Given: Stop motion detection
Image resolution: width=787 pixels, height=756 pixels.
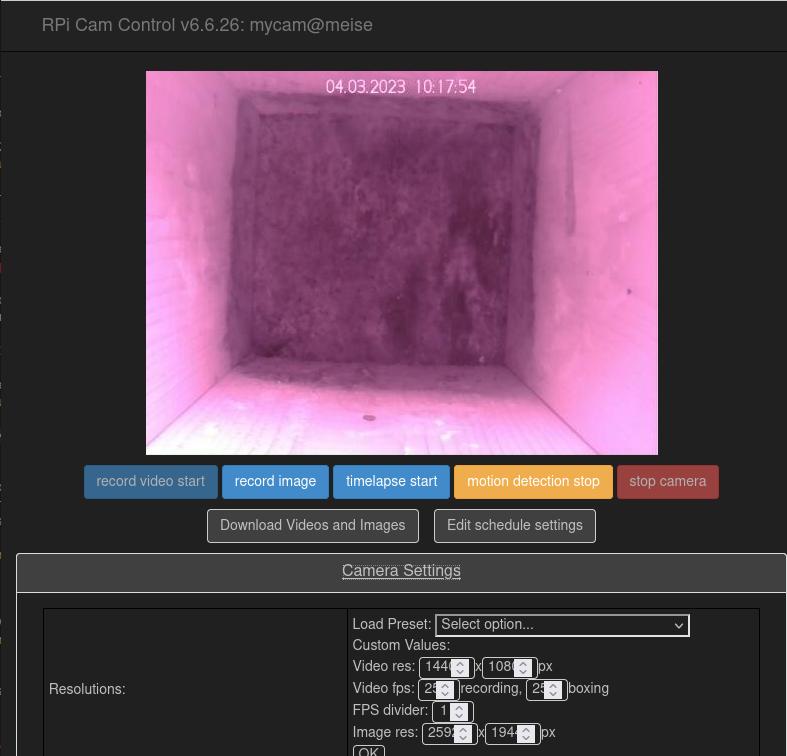Looking at the screenshot, I should (x=533, y=482).
